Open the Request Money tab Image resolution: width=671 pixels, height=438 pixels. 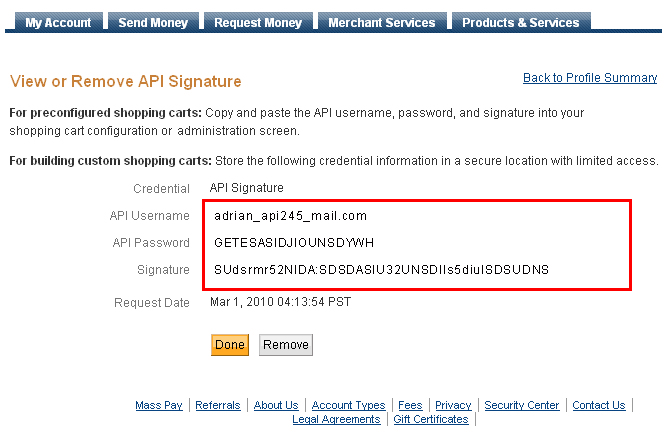tap(258, 22)
